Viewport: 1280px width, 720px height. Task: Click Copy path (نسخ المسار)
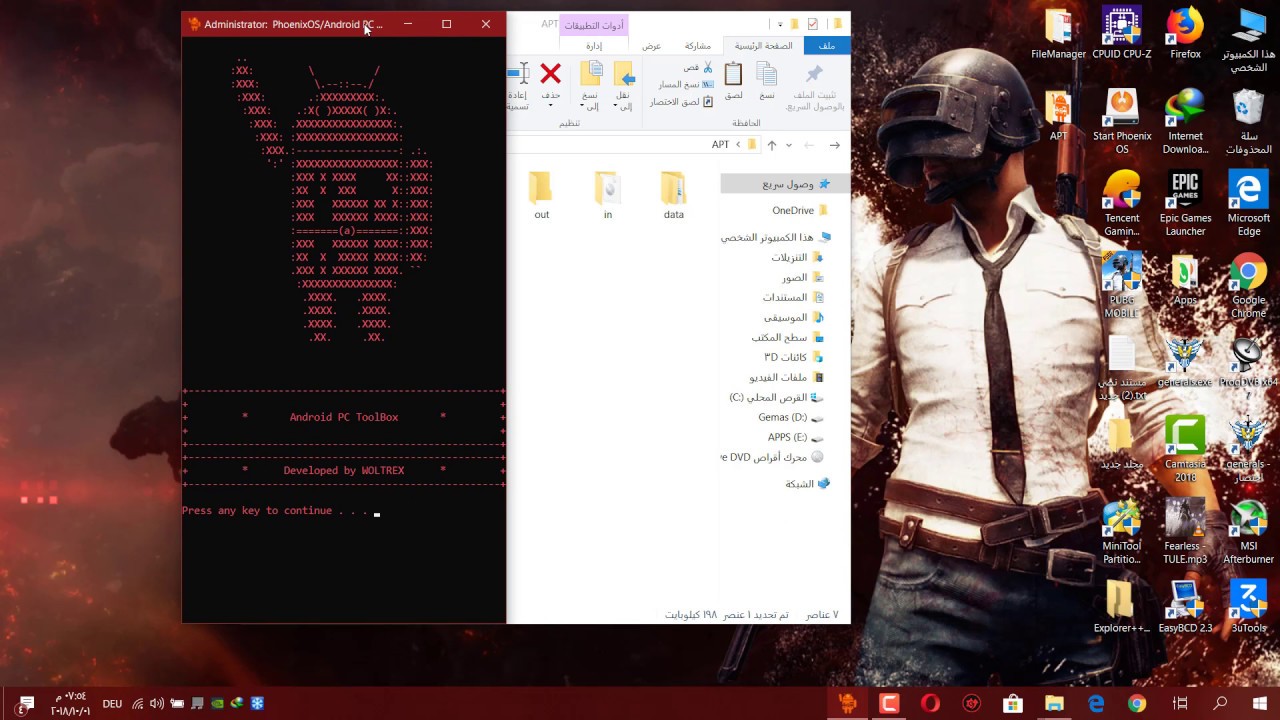[x=686, y=84]
